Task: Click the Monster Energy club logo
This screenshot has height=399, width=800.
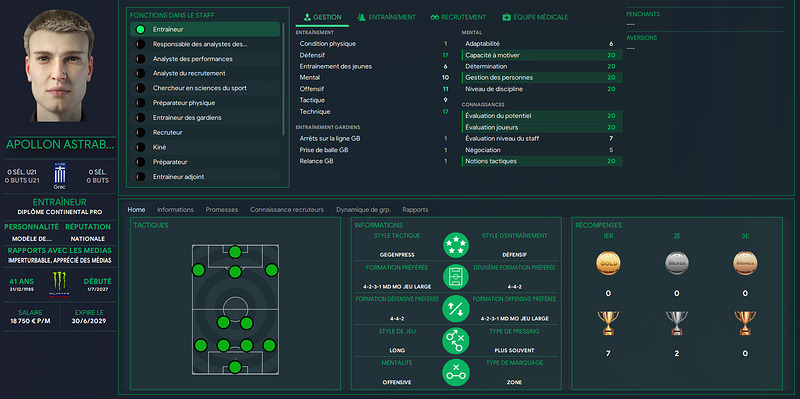Action: [x=60, y=285]
